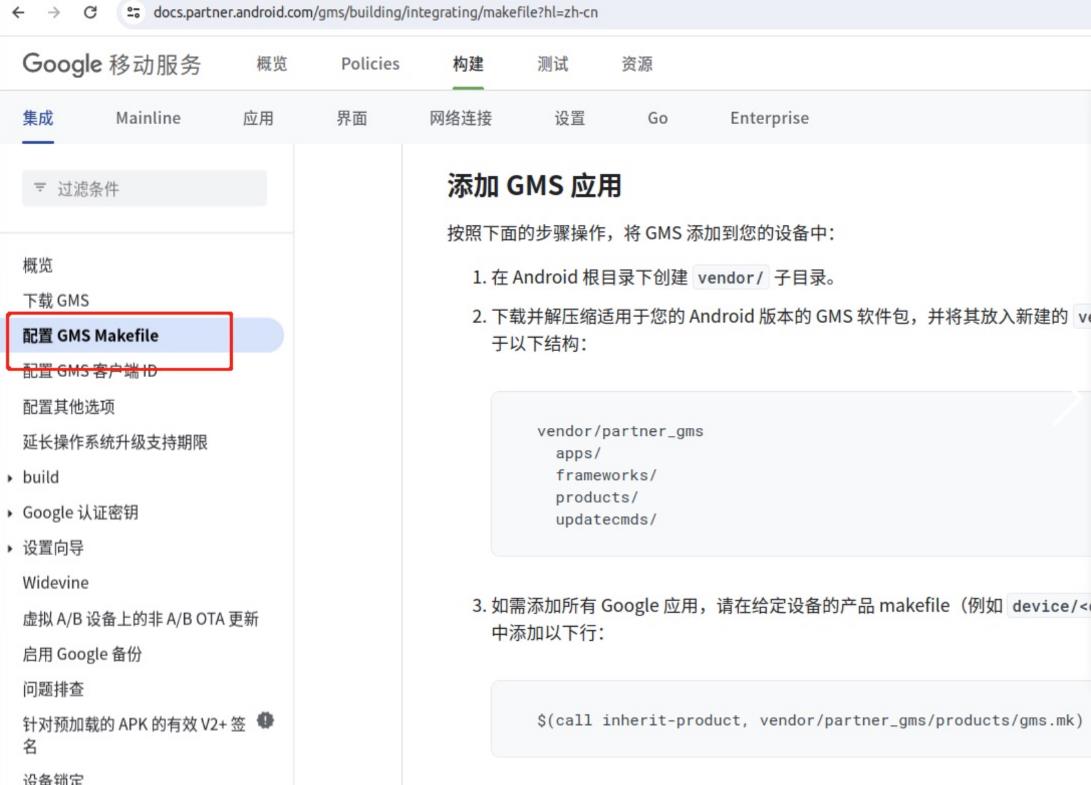Image resolution: width=1091 pixels, height=785 pixels.
Task: Switch to the 界面 sub tab
Action: click(x=351, y=118)
